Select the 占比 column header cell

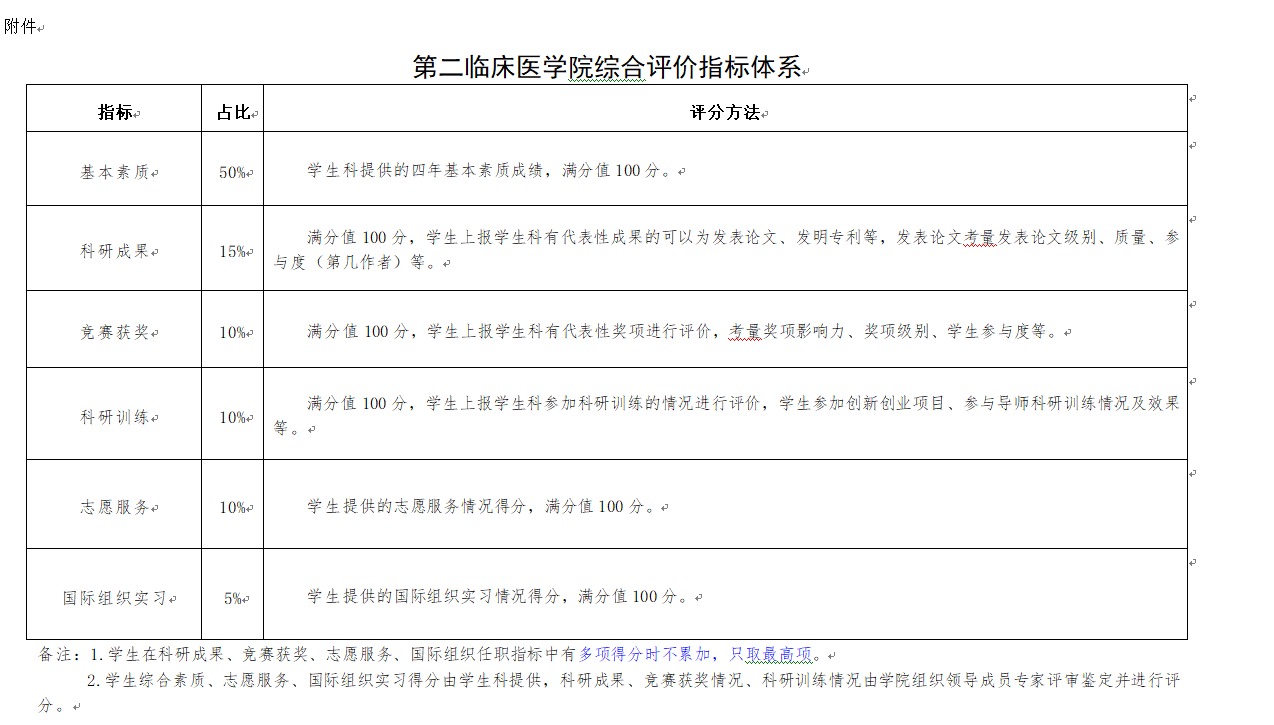pos(233,112)
